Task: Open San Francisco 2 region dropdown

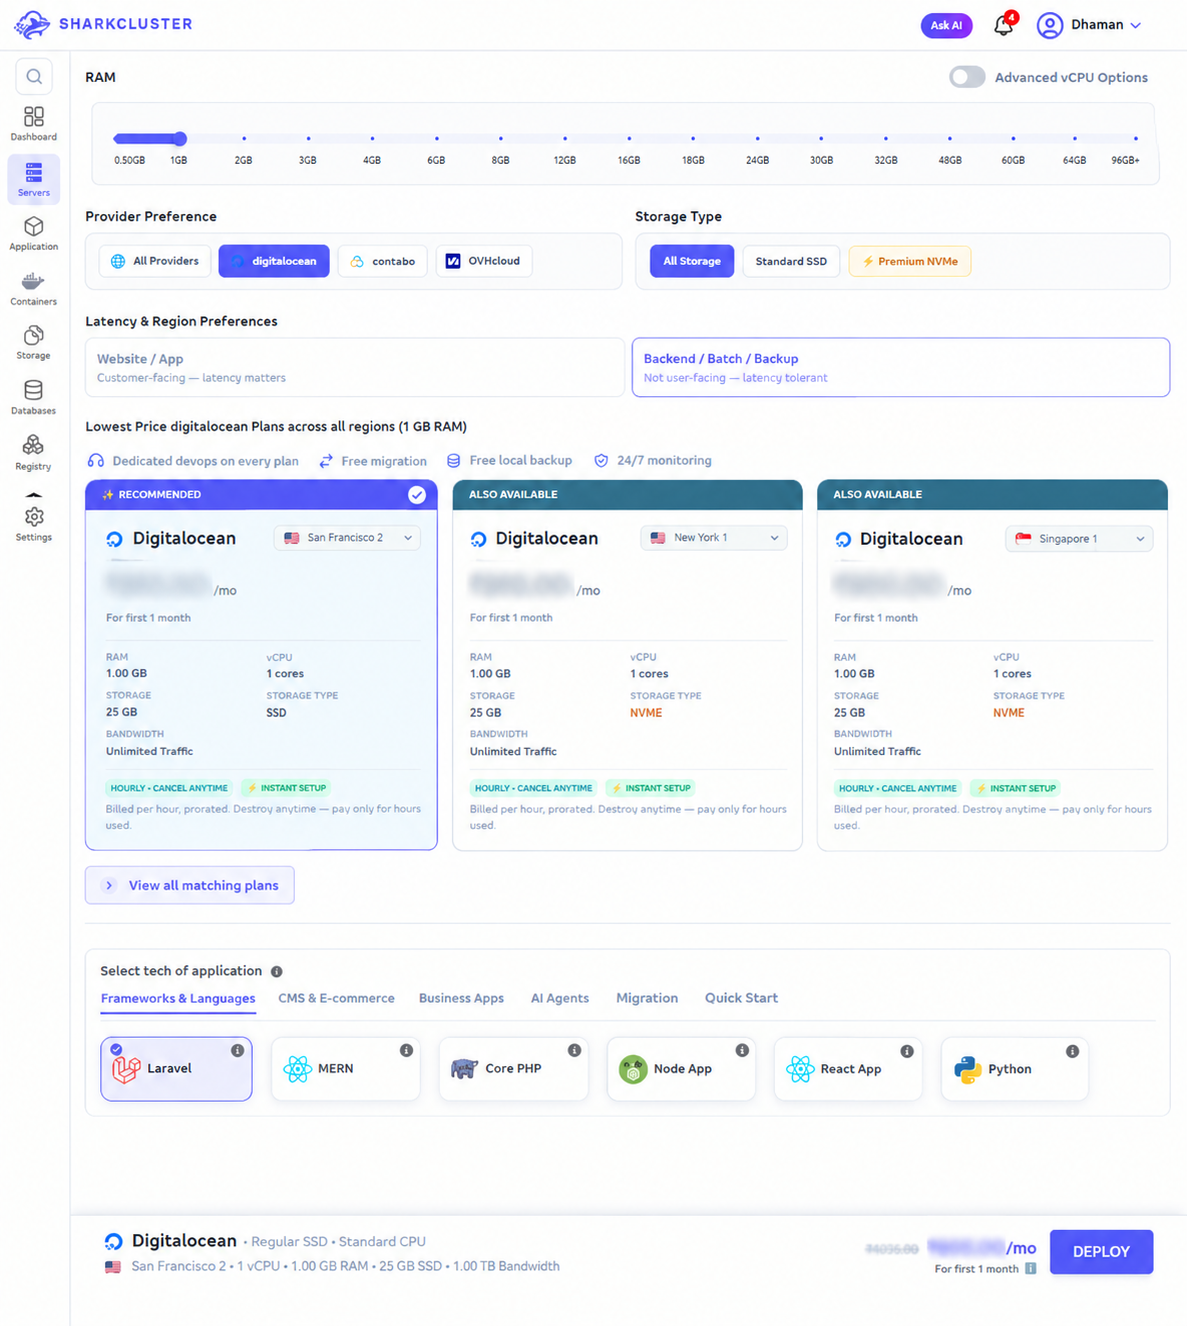Action: pyautogui.click(x=348, y=538)
